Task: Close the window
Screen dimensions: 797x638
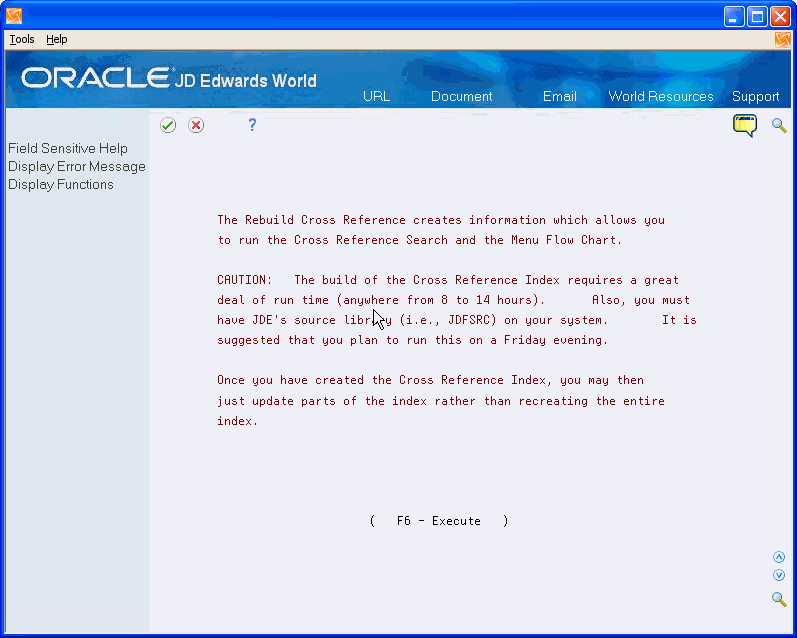Action: pos(780,17)
